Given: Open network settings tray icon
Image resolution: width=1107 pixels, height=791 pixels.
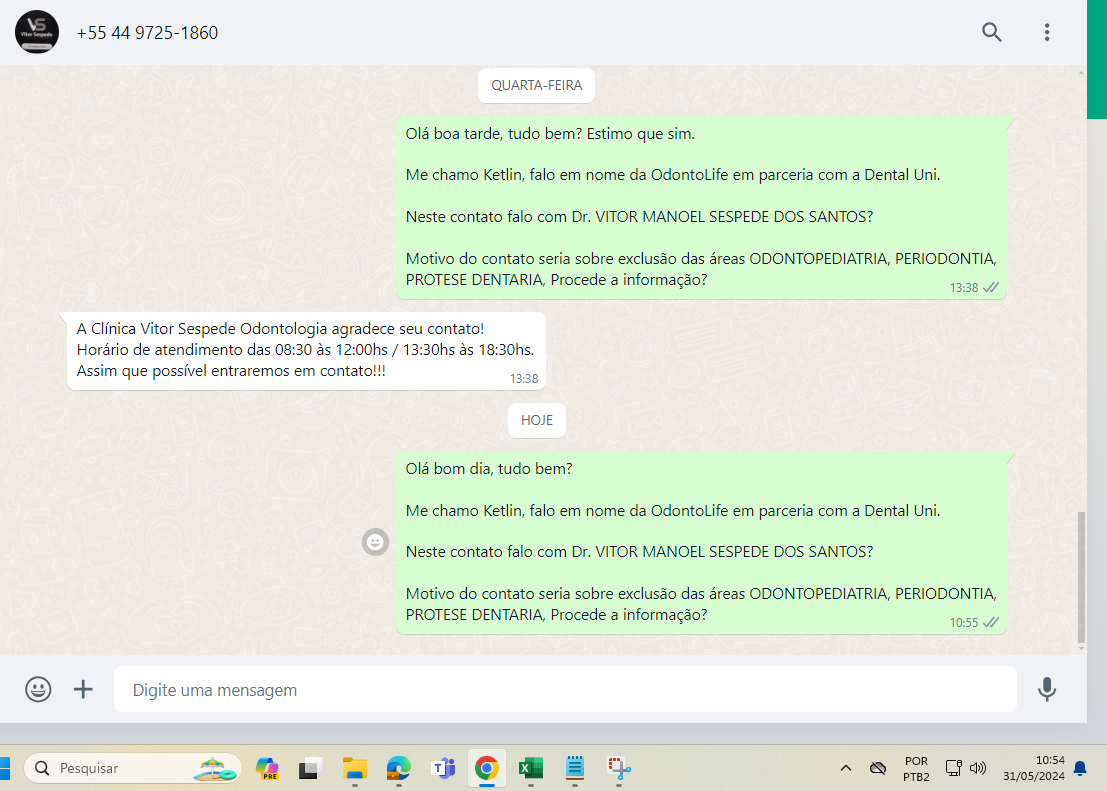Looking at the screenshot, I should click(x=954, y=768).
